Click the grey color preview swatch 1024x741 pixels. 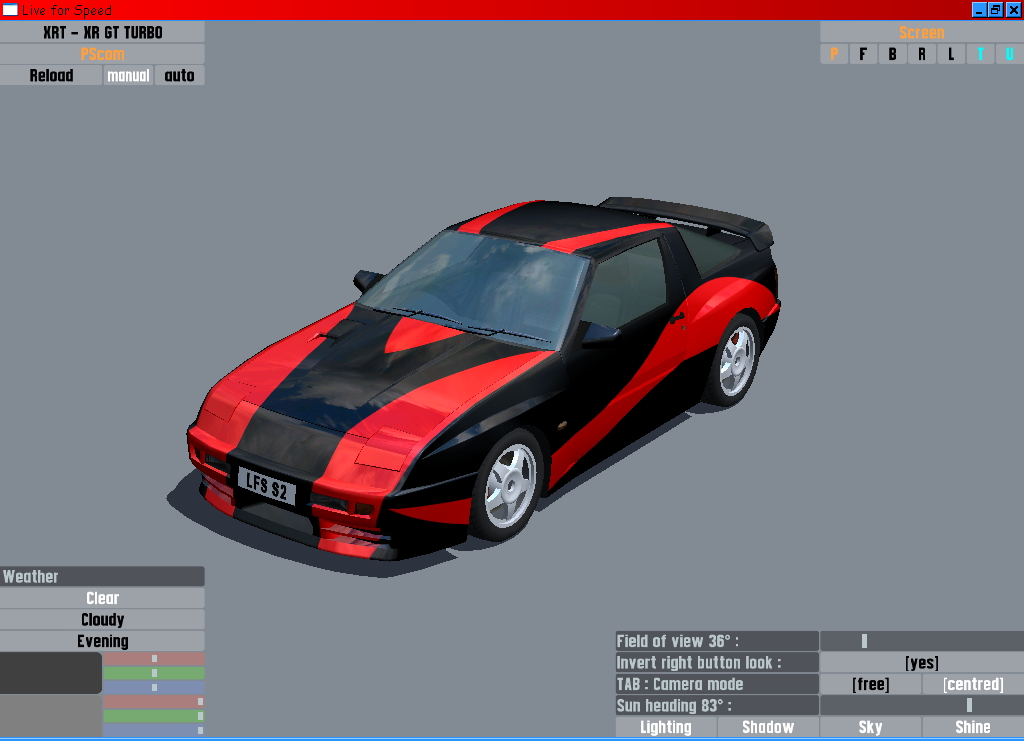coord(51,716)
